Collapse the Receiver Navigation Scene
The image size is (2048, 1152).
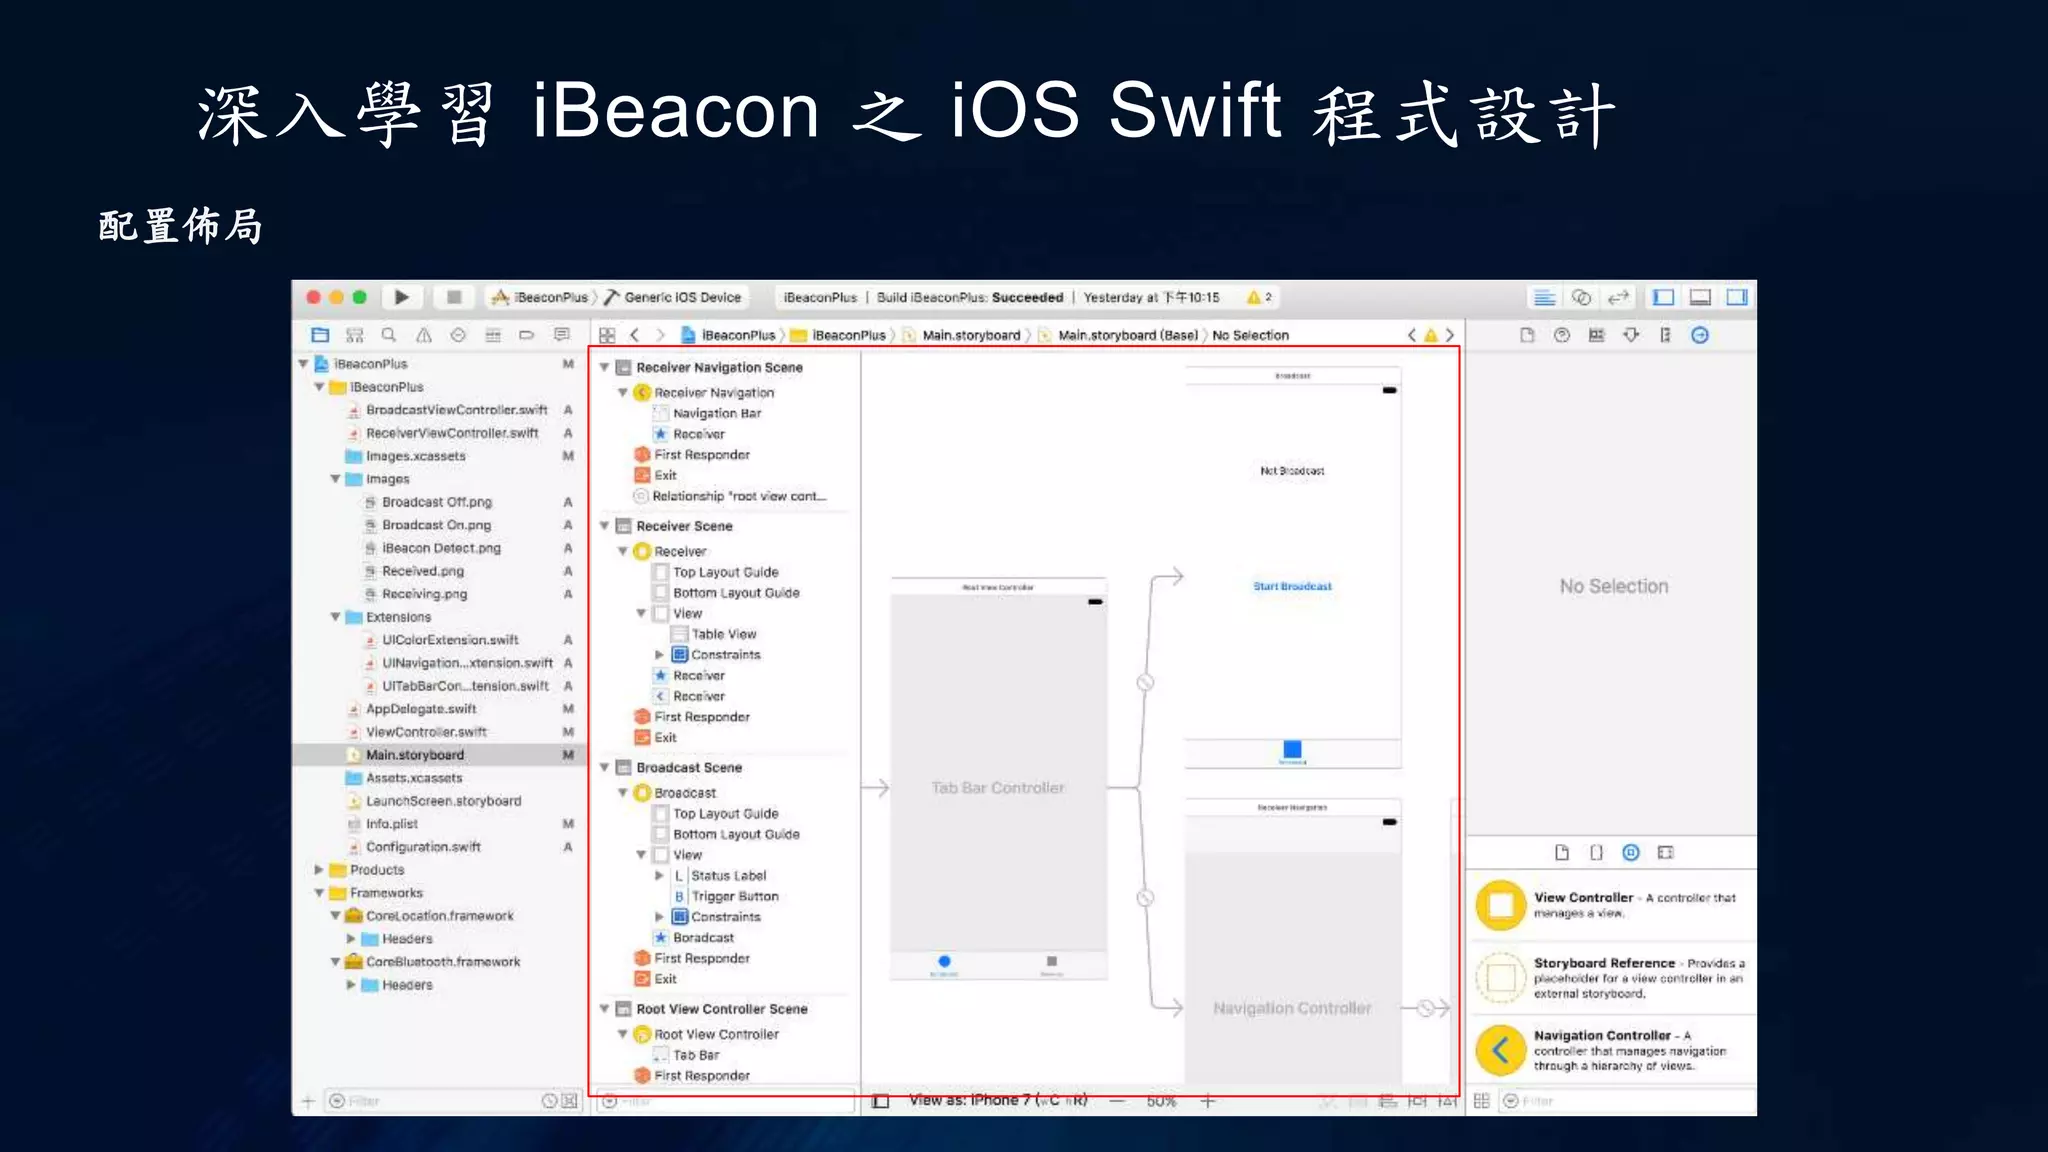[604, 367]
